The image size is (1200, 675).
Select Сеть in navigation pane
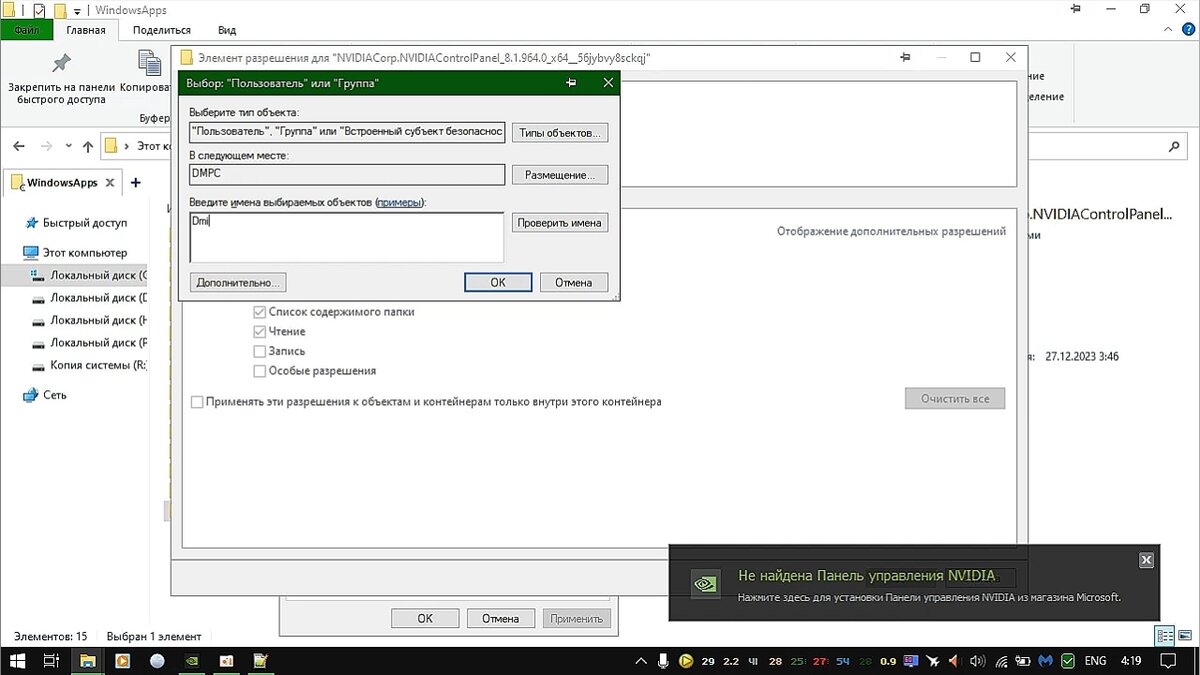(x=45, y=395)
